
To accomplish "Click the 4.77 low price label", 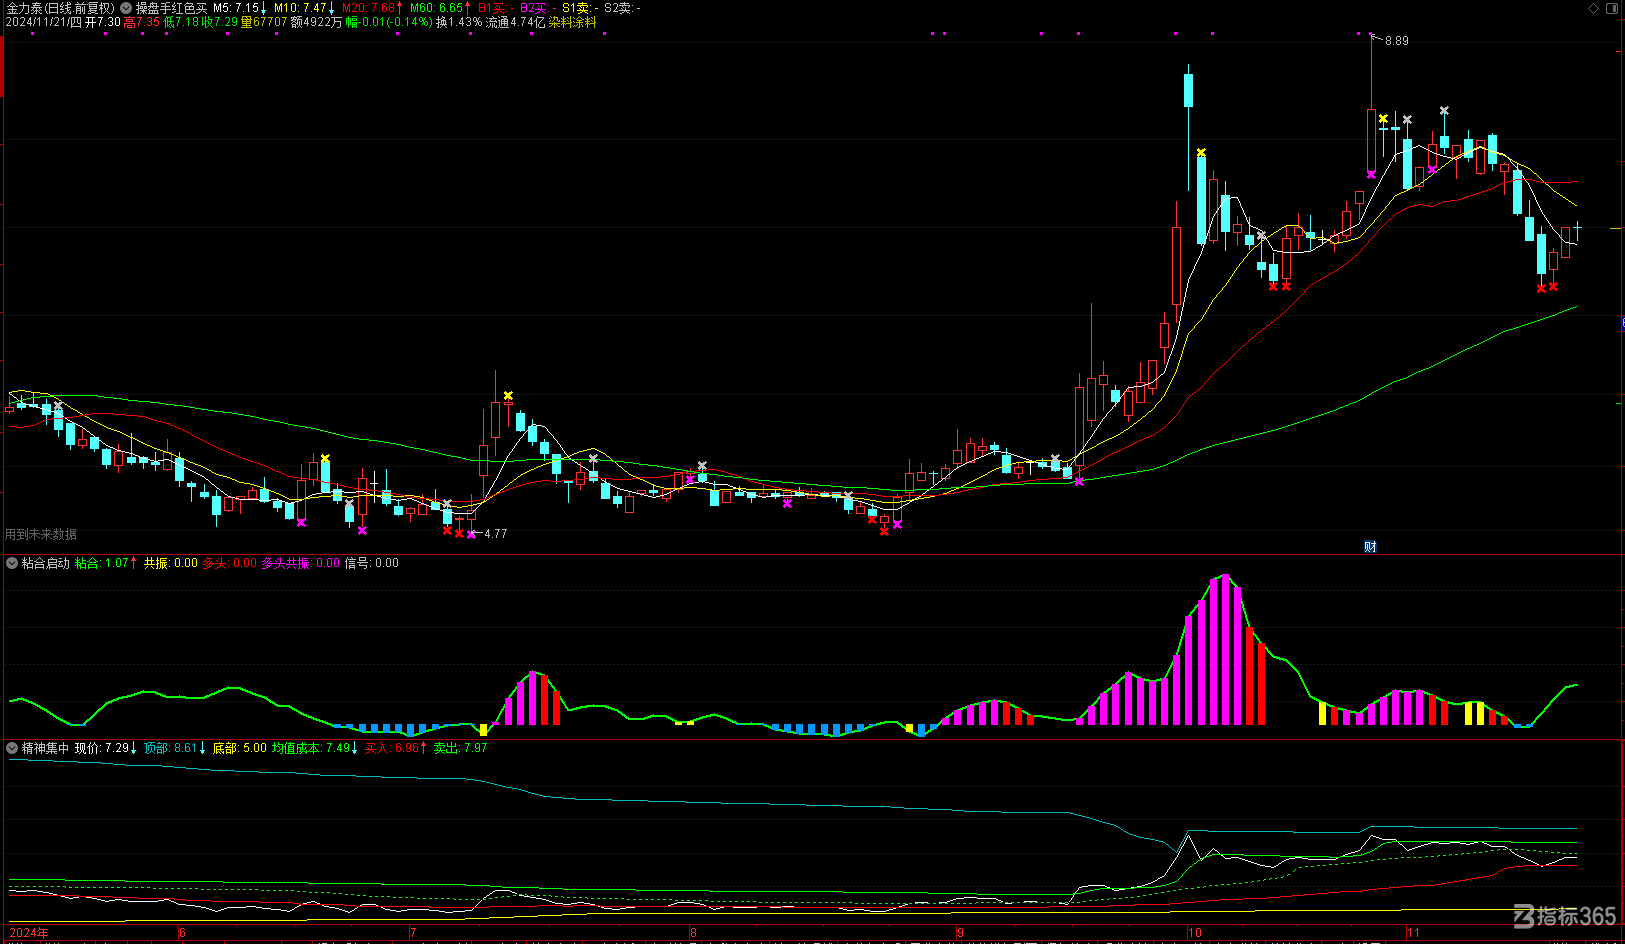I will click(x=496, y=534).
